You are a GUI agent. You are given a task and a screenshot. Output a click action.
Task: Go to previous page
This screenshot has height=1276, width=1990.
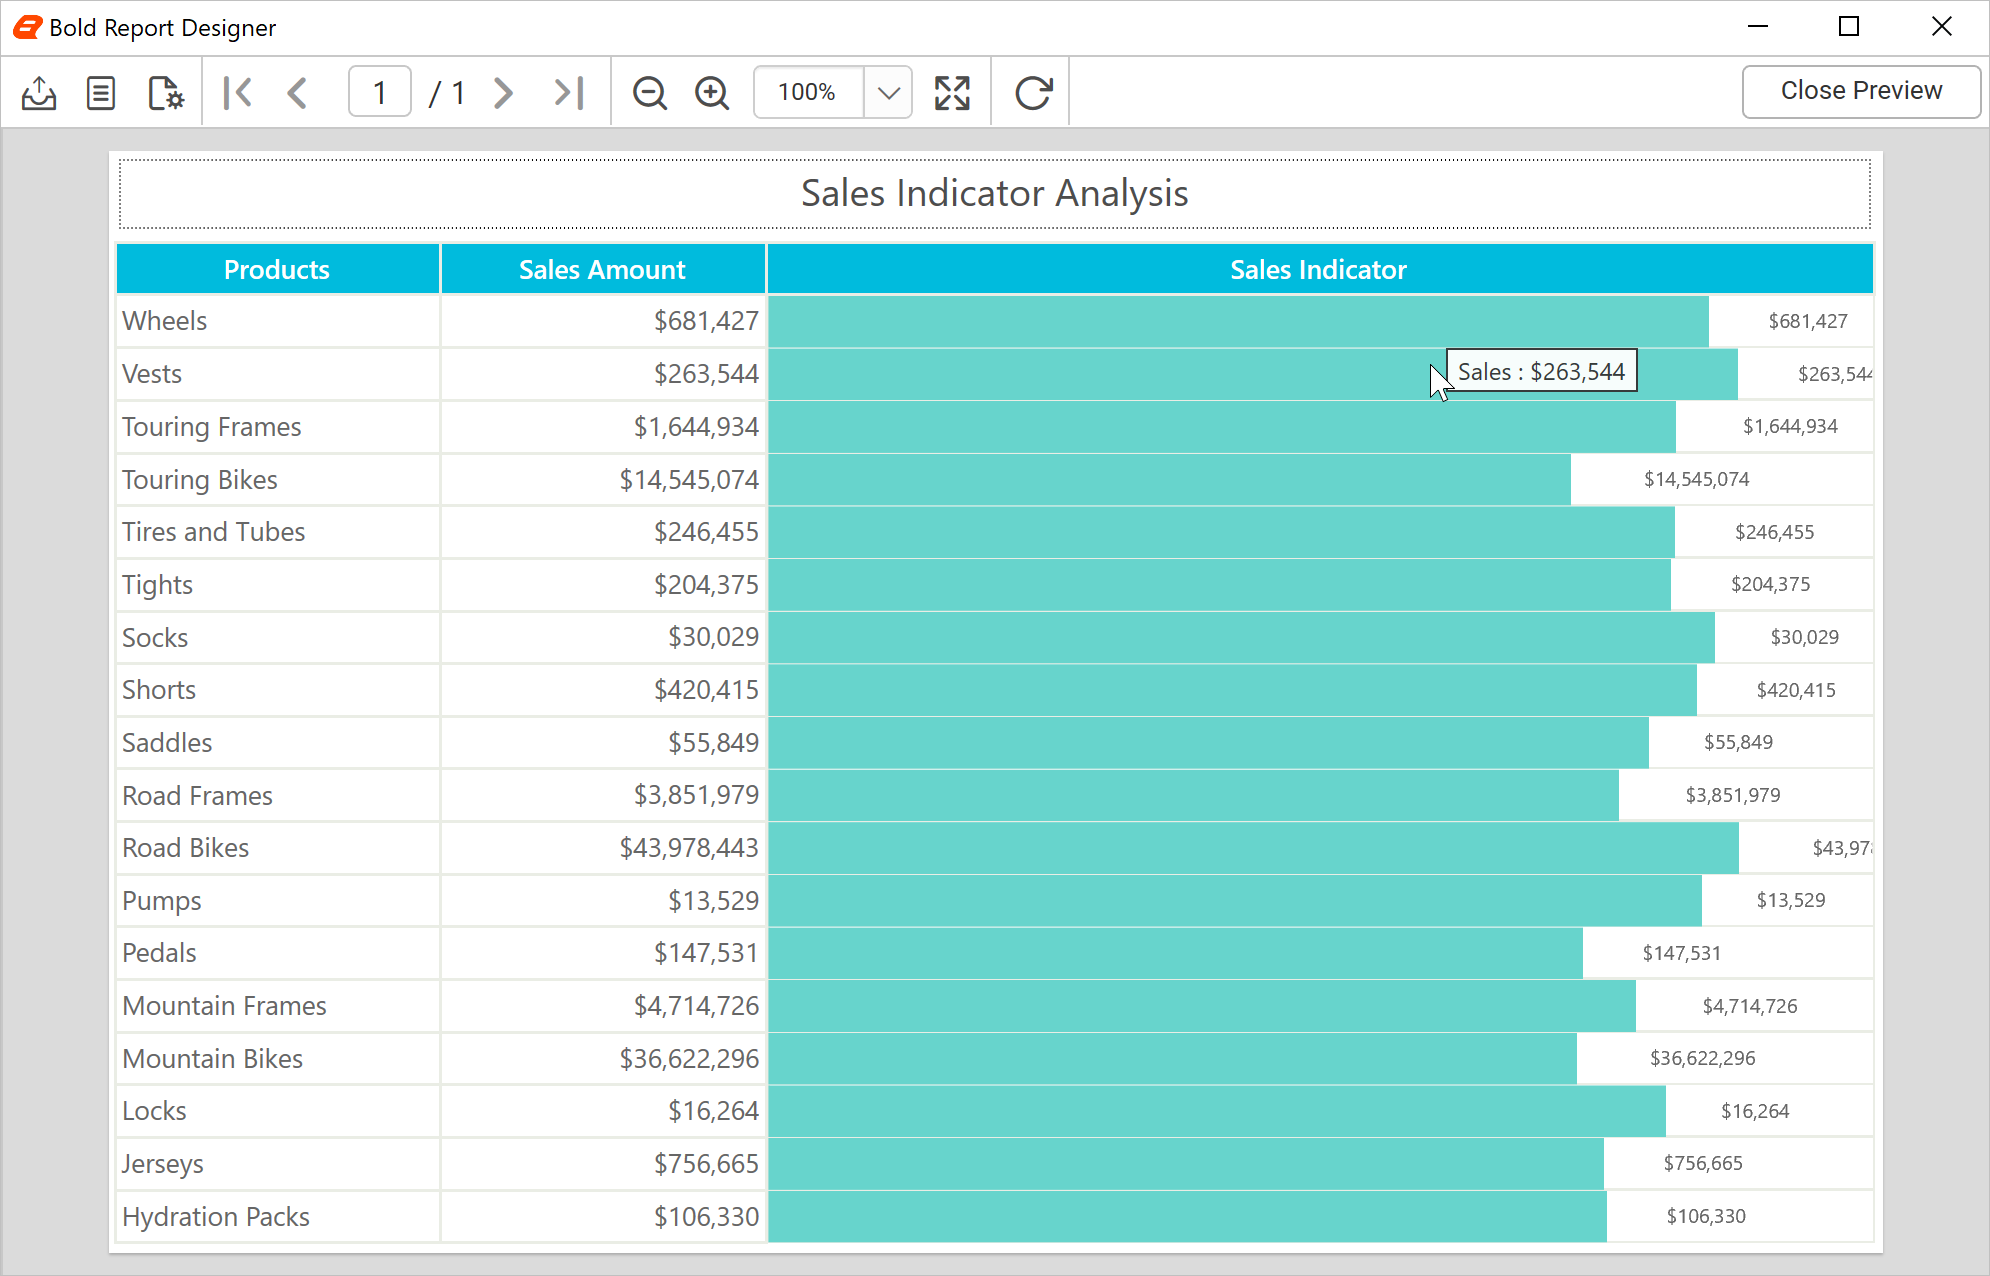[298, 93]
